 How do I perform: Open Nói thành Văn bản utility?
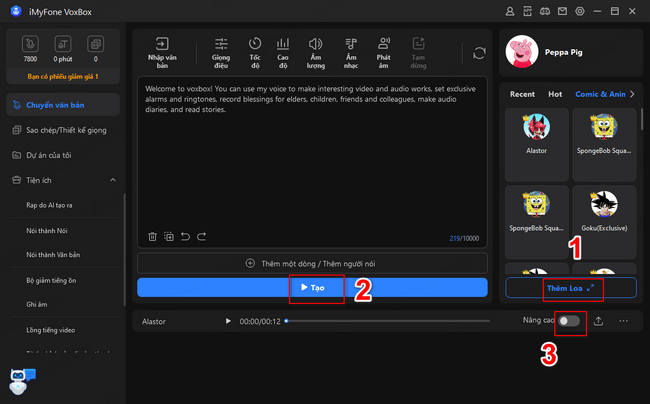53,255
